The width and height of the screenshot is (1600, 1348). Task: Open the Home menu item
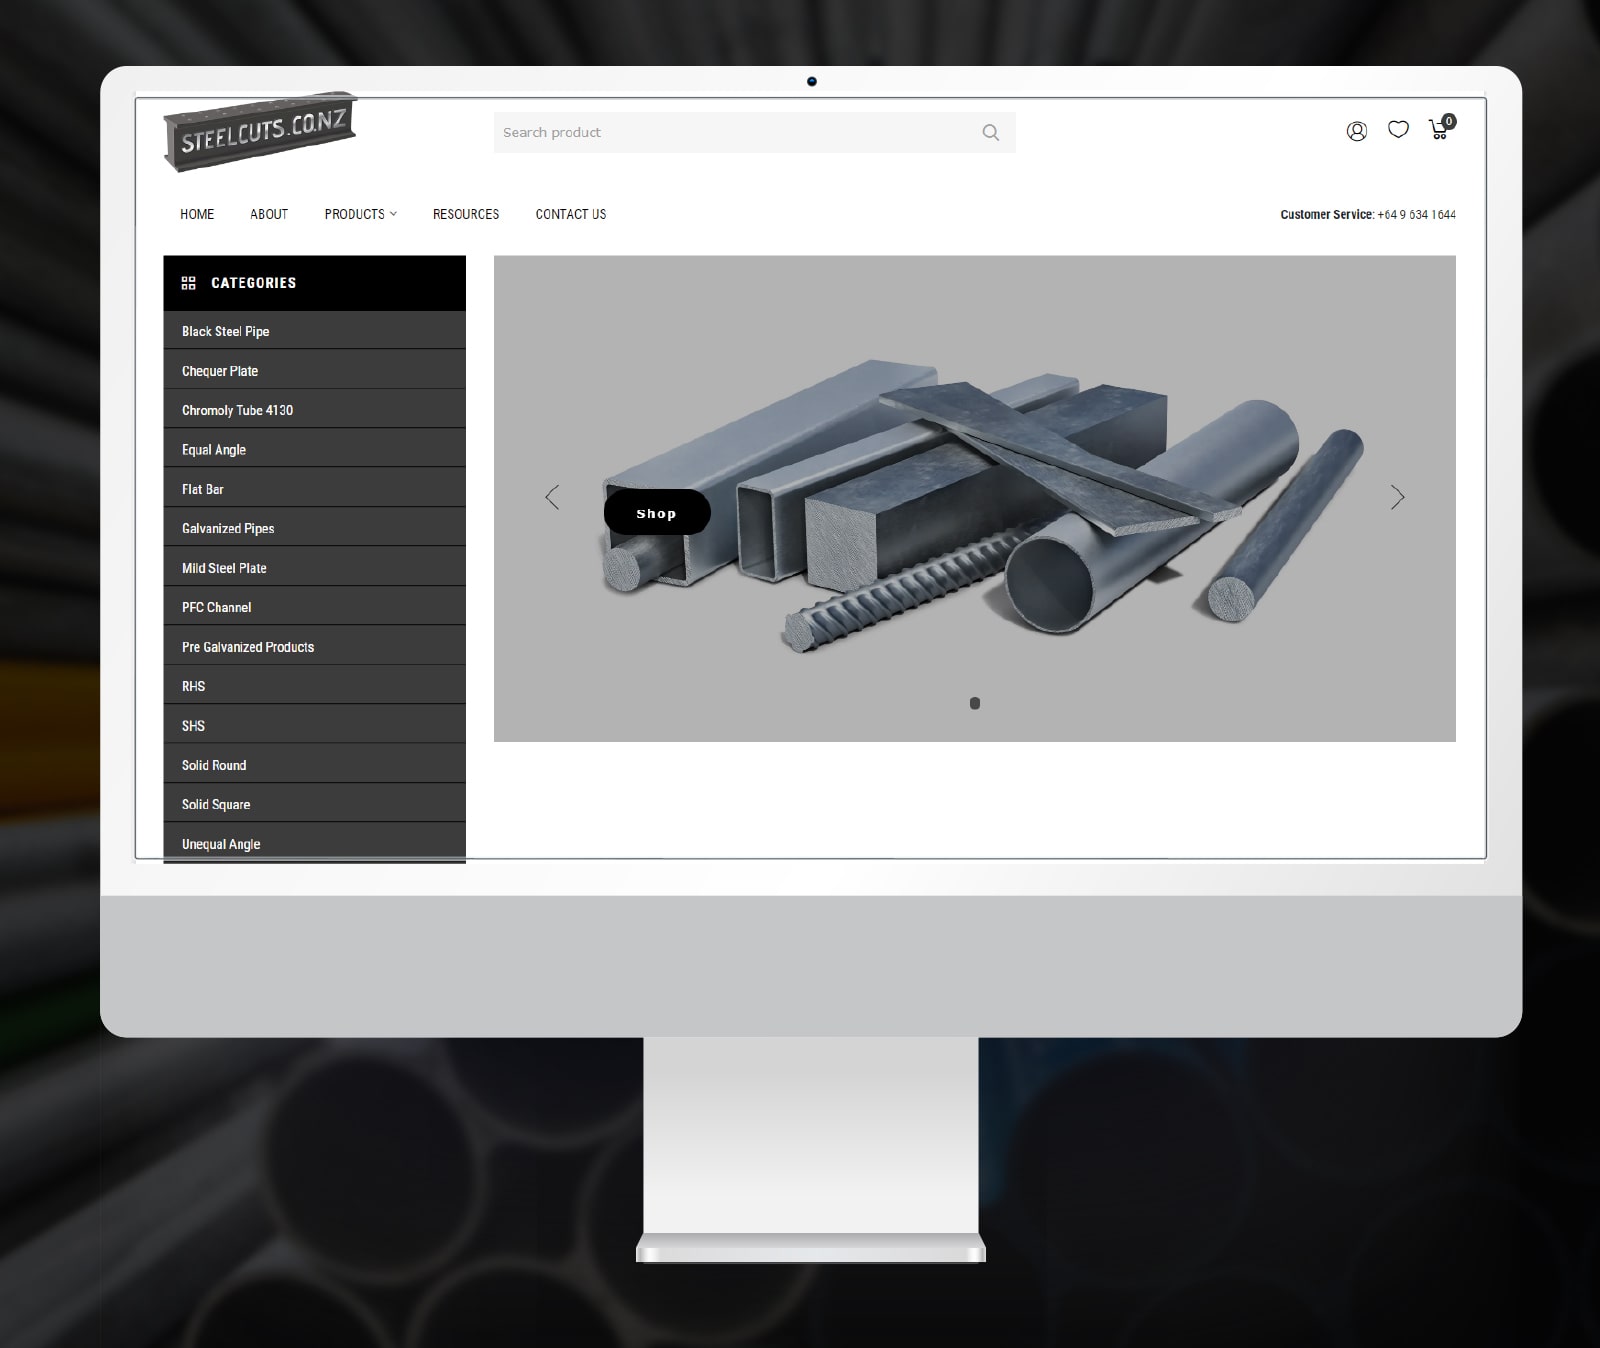197,214
